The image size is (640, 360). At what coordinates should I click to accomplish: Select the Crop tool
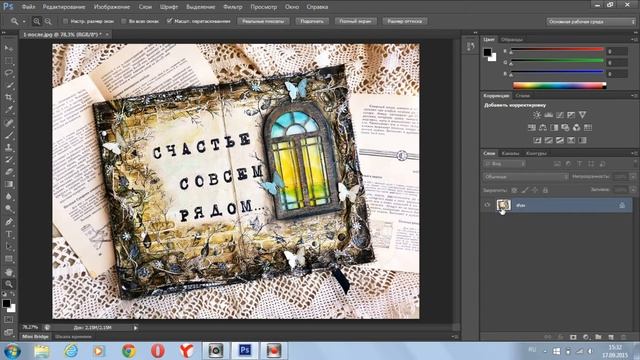(9, 98)
